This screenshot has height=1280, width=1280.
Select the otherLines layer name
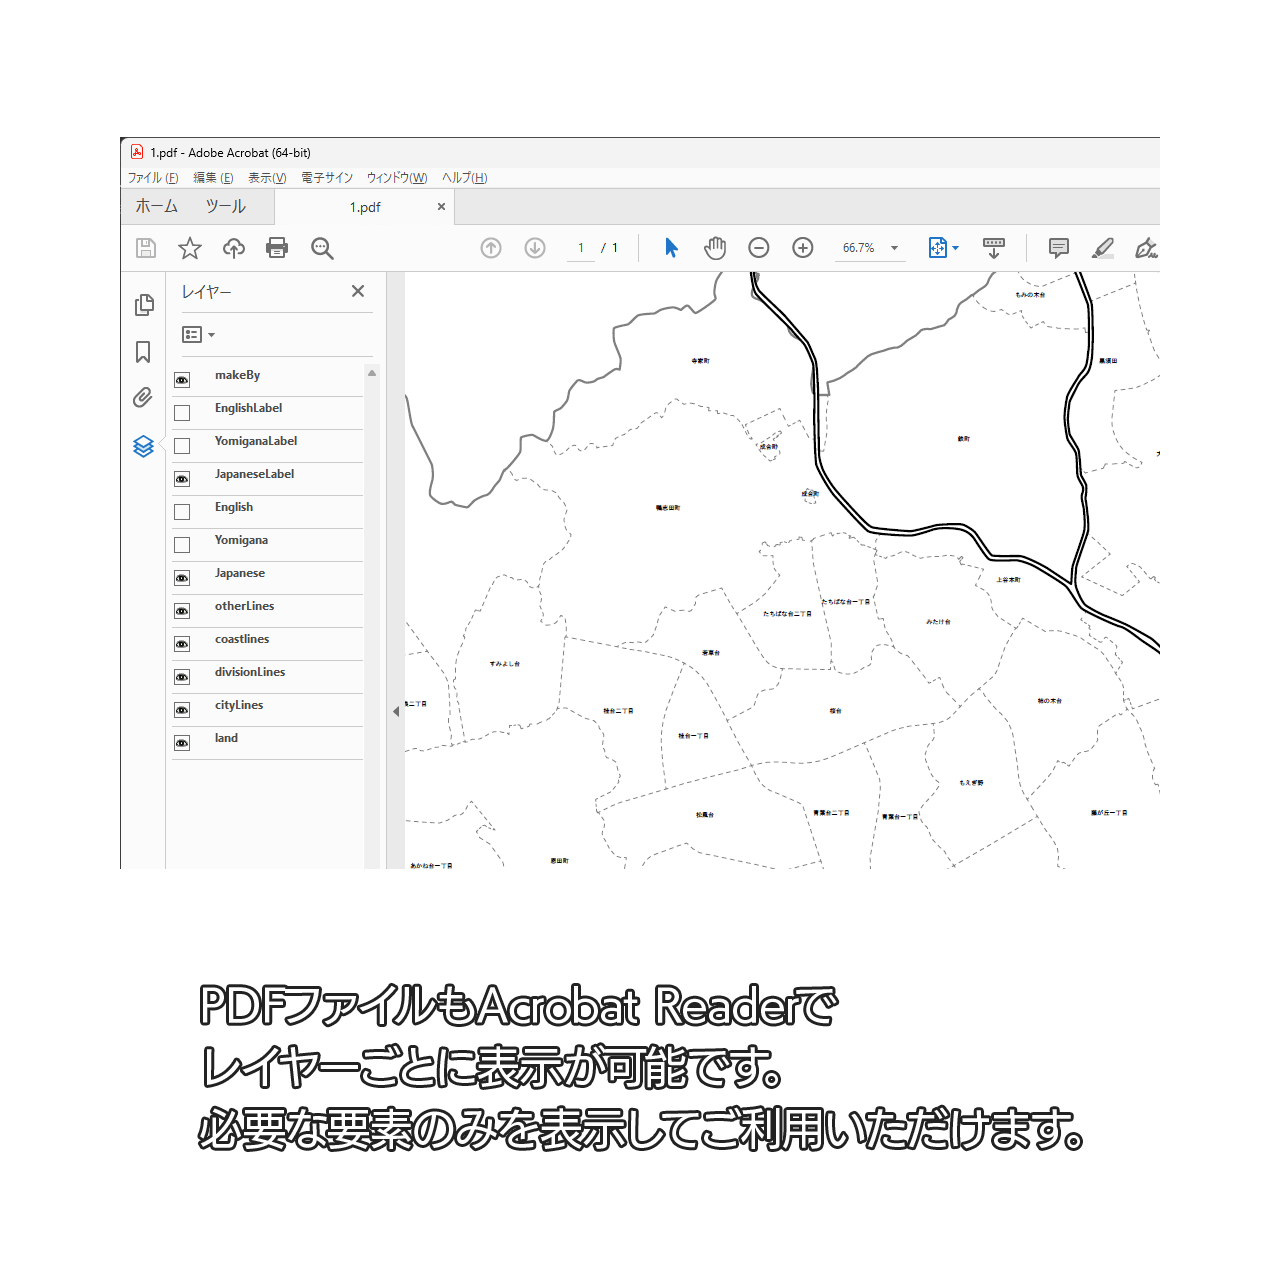pos(244,606)
